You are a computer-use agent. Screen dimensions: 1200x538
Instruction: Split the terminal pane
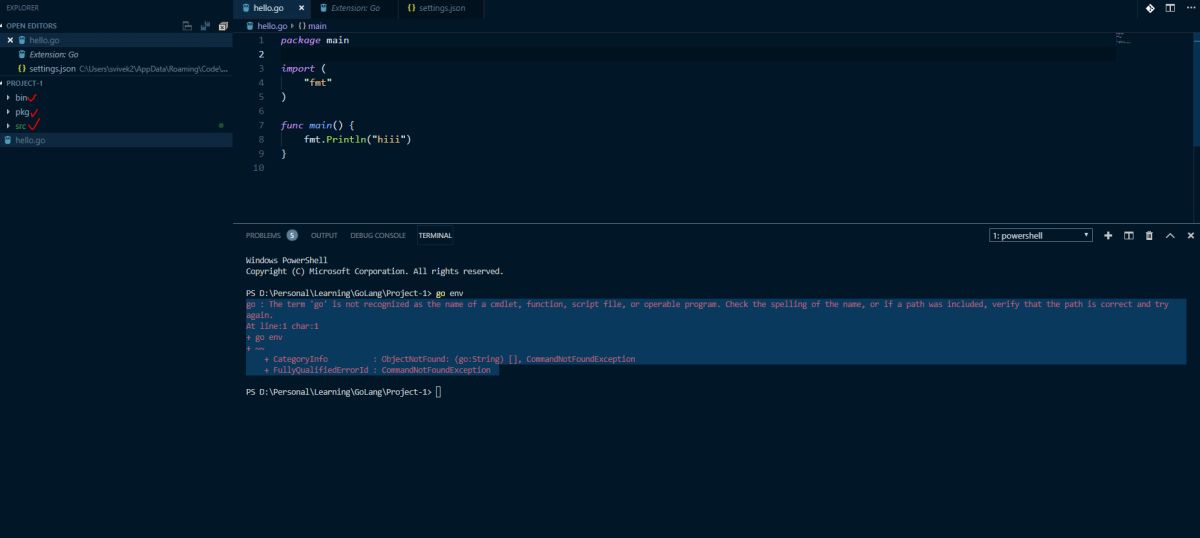pyautogui.click(x=1128, y=235)
